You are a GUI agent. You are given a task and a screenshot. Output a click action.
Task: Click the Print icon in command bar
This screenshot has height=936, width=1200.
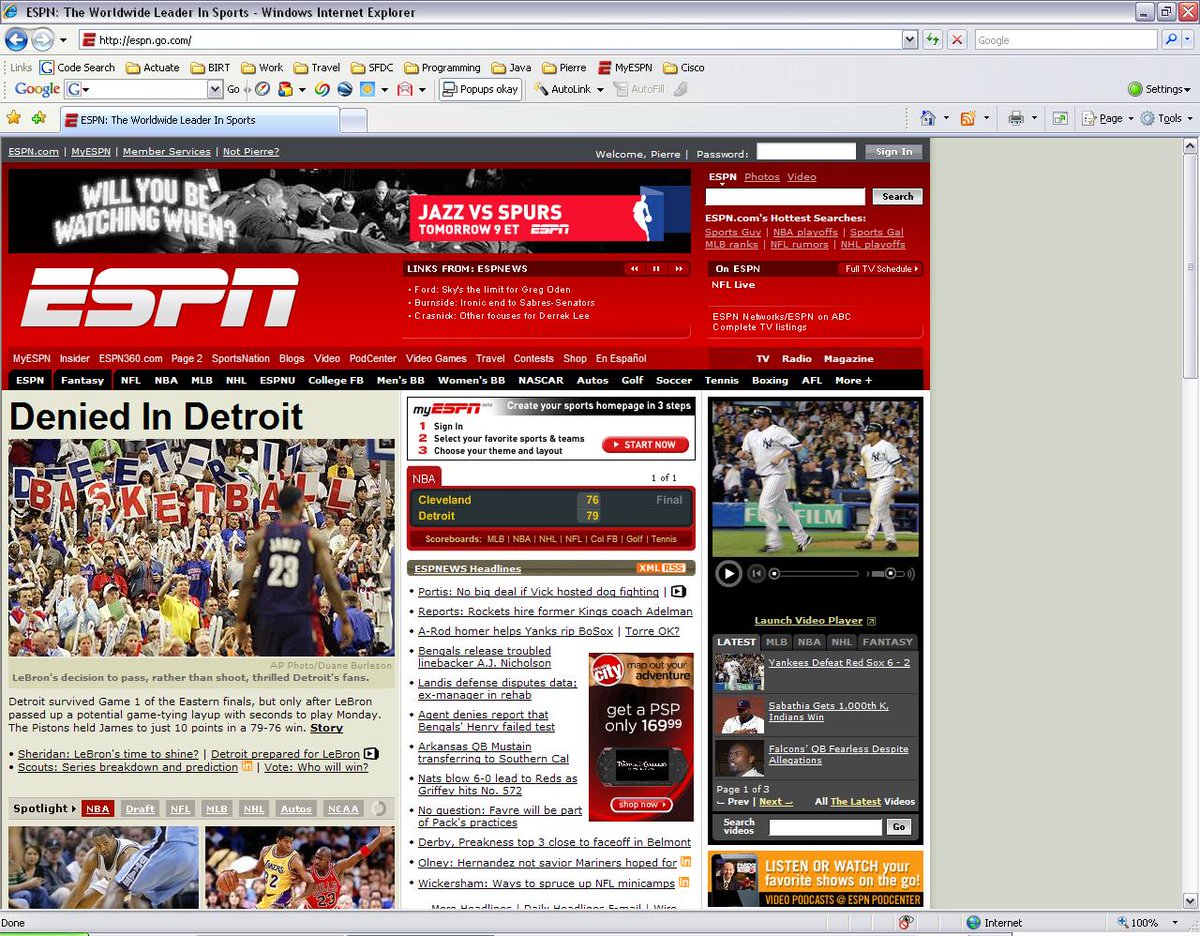[x=1016, y=118]
